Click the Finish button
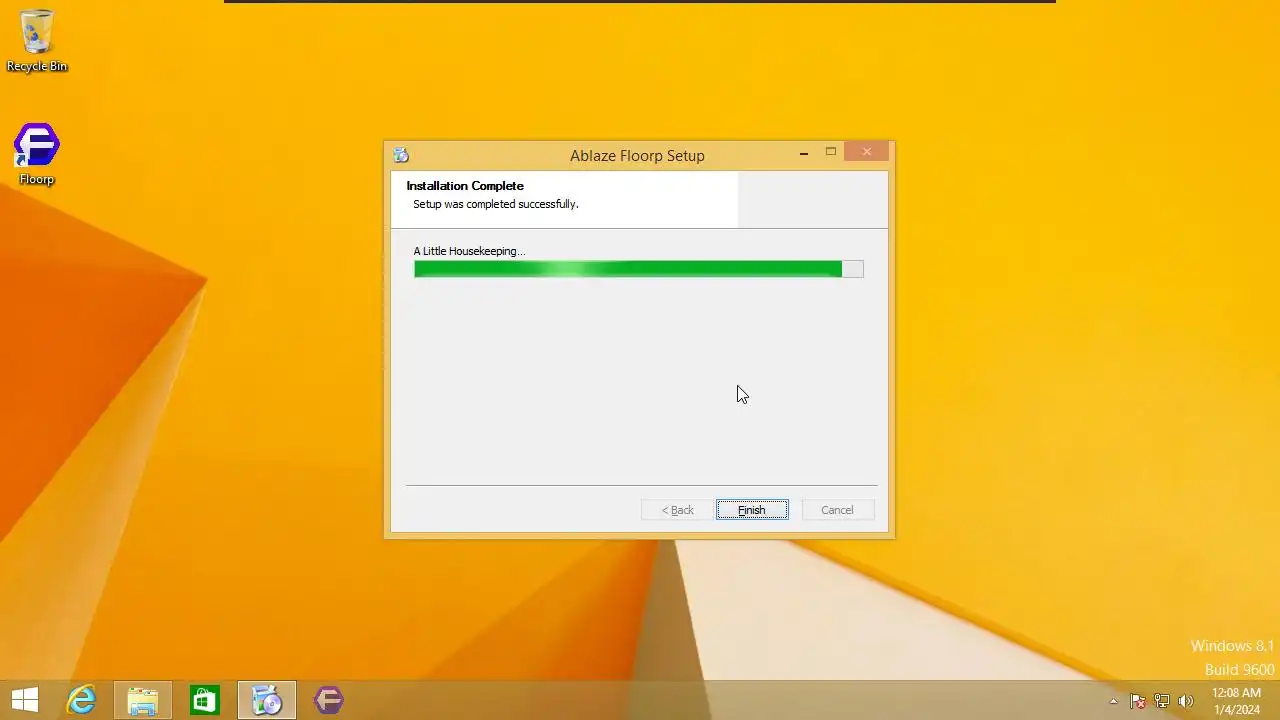The width and height of the screenshot is (1280, 720). (752, 510)
